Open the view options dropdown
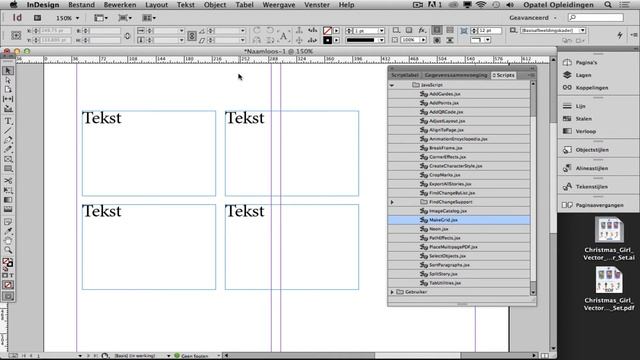640x360 pixels. (101, 18)
